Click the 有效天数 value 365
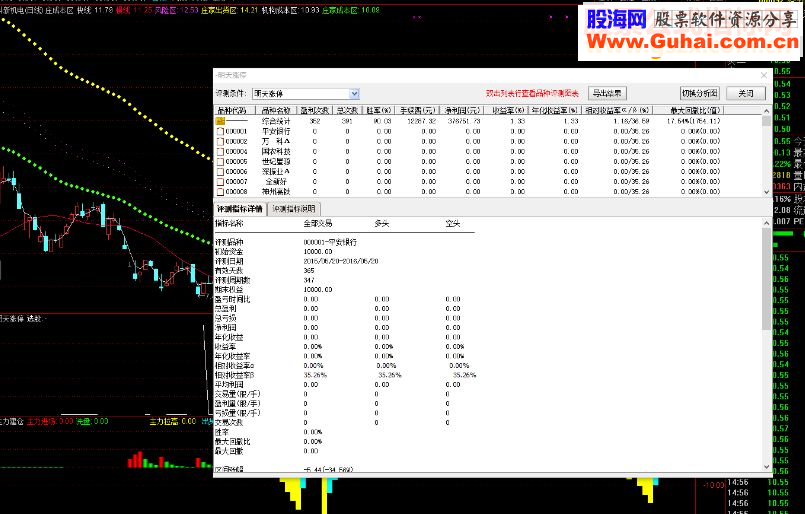 (x=309, y=271)
